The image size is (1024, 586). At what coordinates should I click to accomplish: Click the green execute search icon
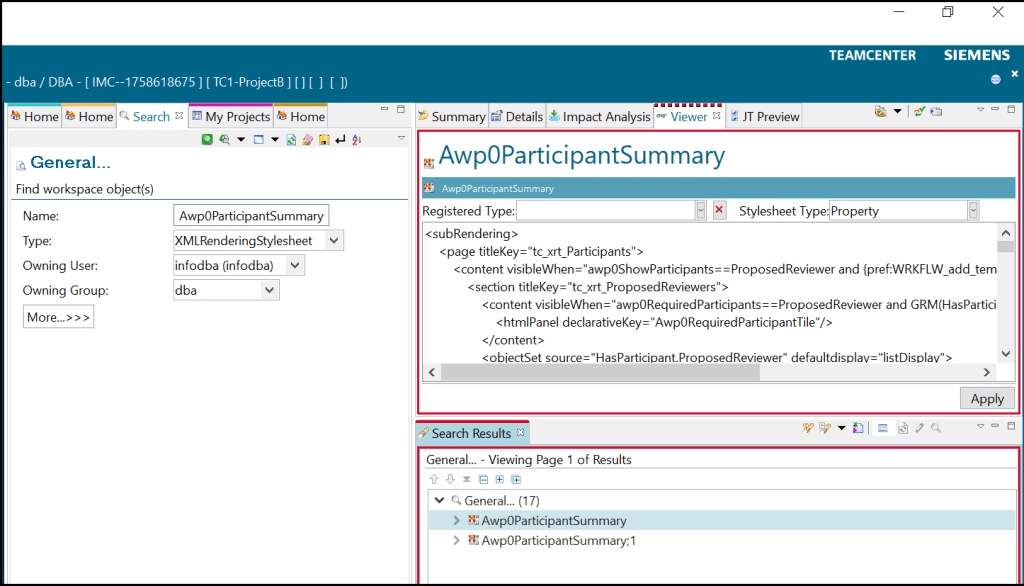pyautogui.click(x=207, y=139)
